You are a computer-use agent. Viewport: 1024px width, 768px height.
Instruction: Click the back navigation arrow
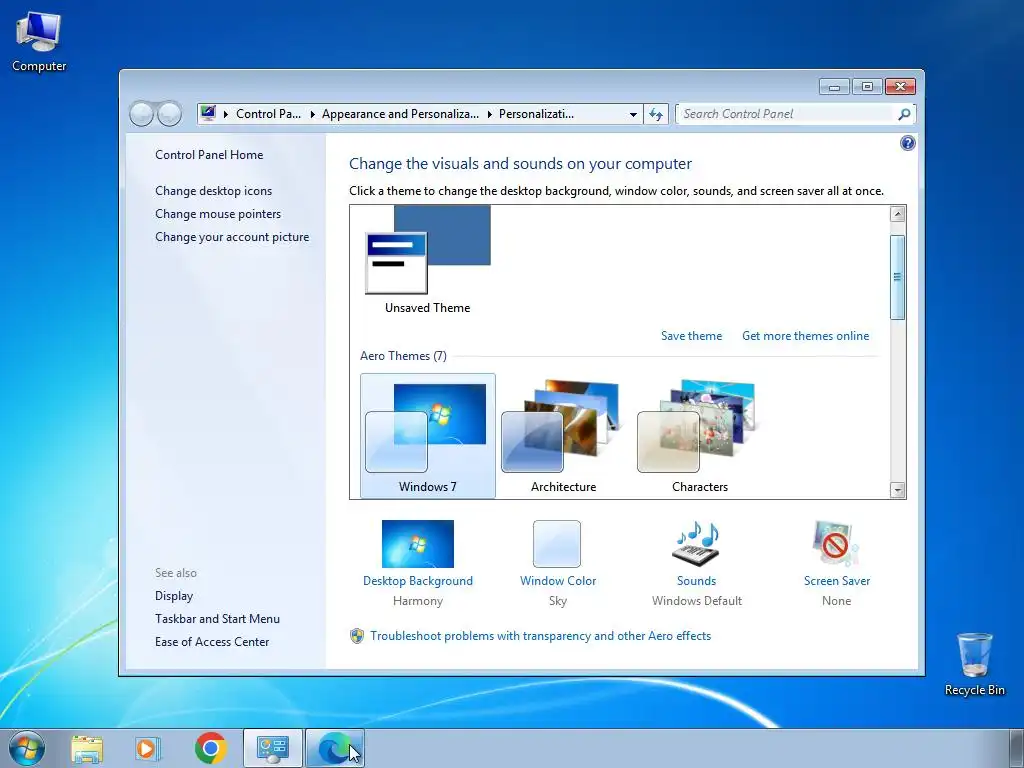tap(142, 114)
